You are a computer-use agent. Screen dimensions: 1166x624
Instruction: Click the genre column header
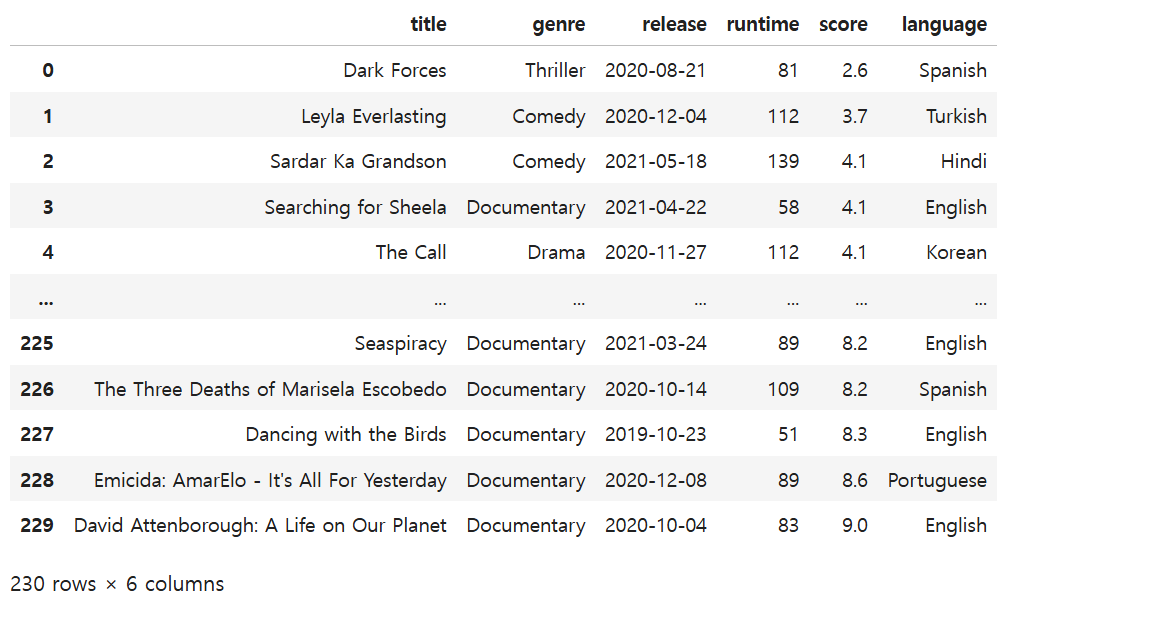(x=558, y=25)
